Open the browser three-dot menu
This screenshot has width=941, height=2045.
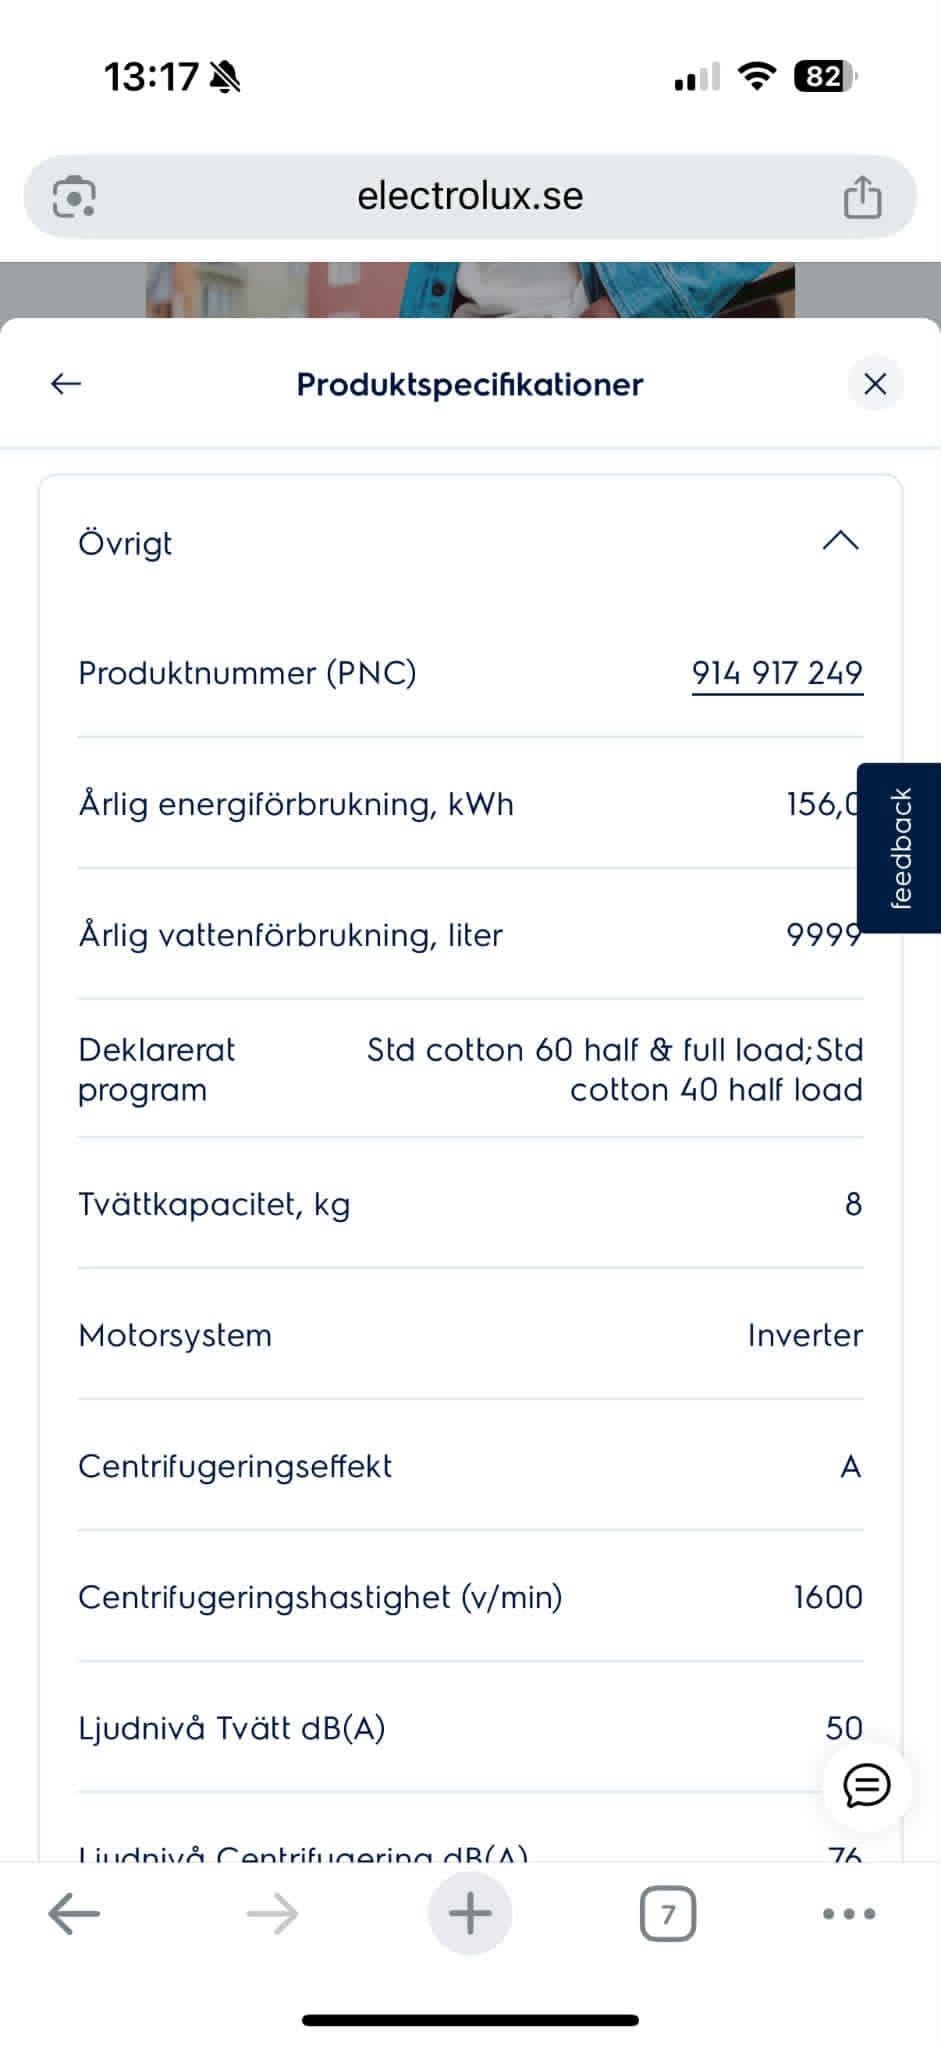coord(848,1914)
